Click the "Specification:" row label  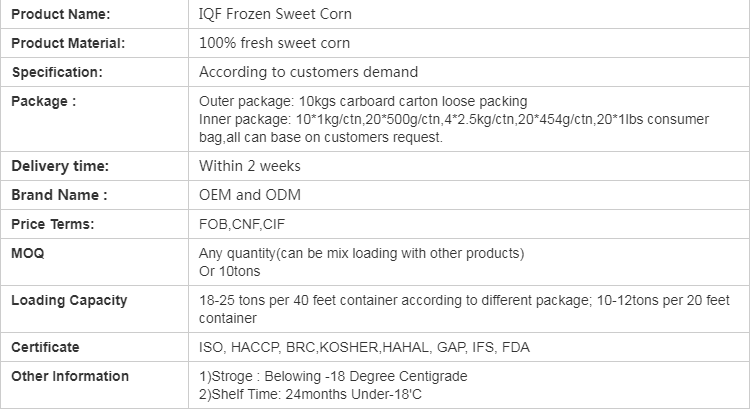(57, 72)
